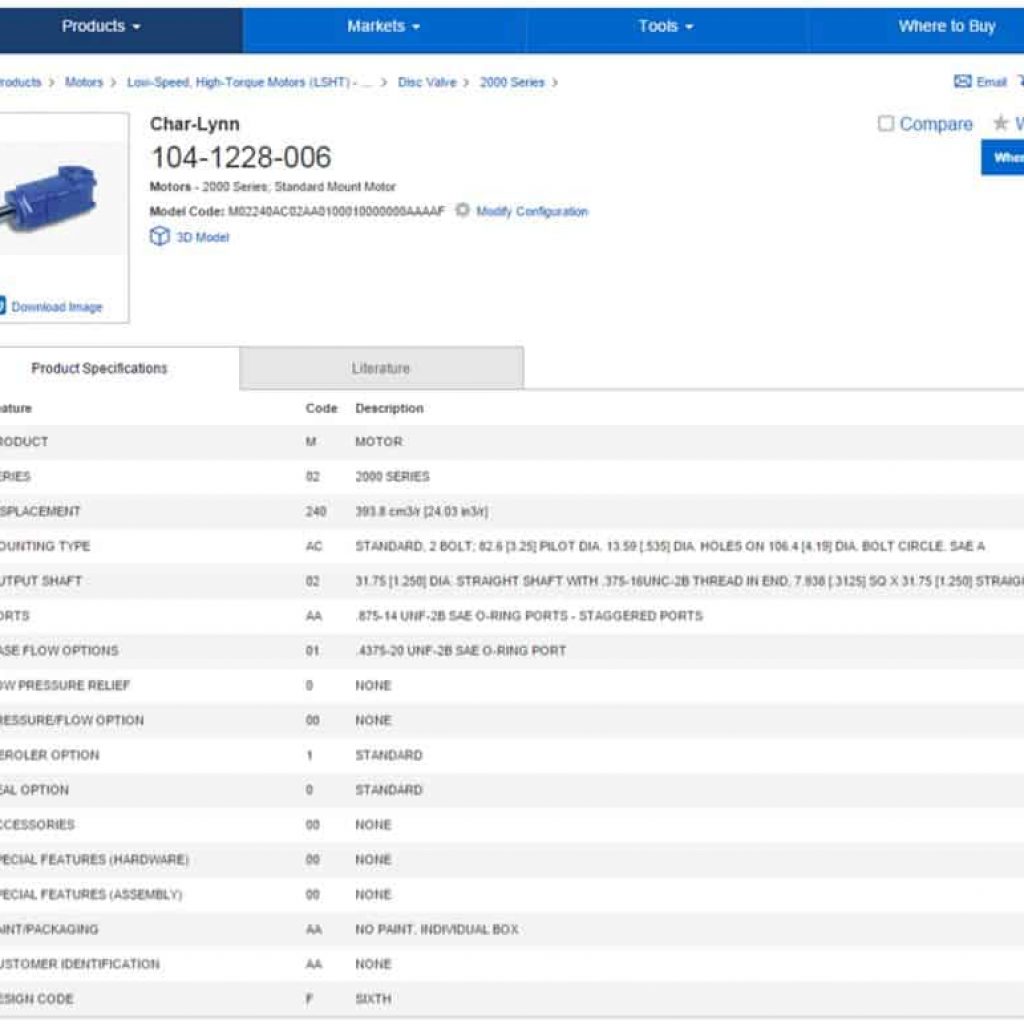Click the Email envelope icon
Screen dimensions: 1024x1024
(x=961, y=82)
